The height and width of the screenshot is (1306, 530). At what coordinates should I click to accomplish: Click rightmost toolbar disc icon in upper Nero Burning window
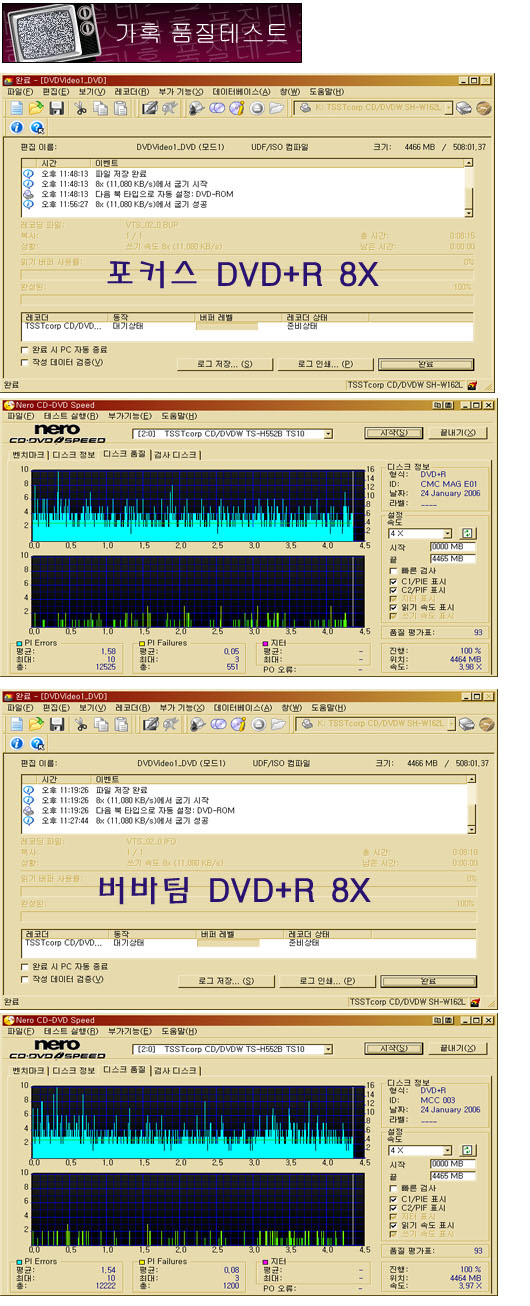click(484, 107)
